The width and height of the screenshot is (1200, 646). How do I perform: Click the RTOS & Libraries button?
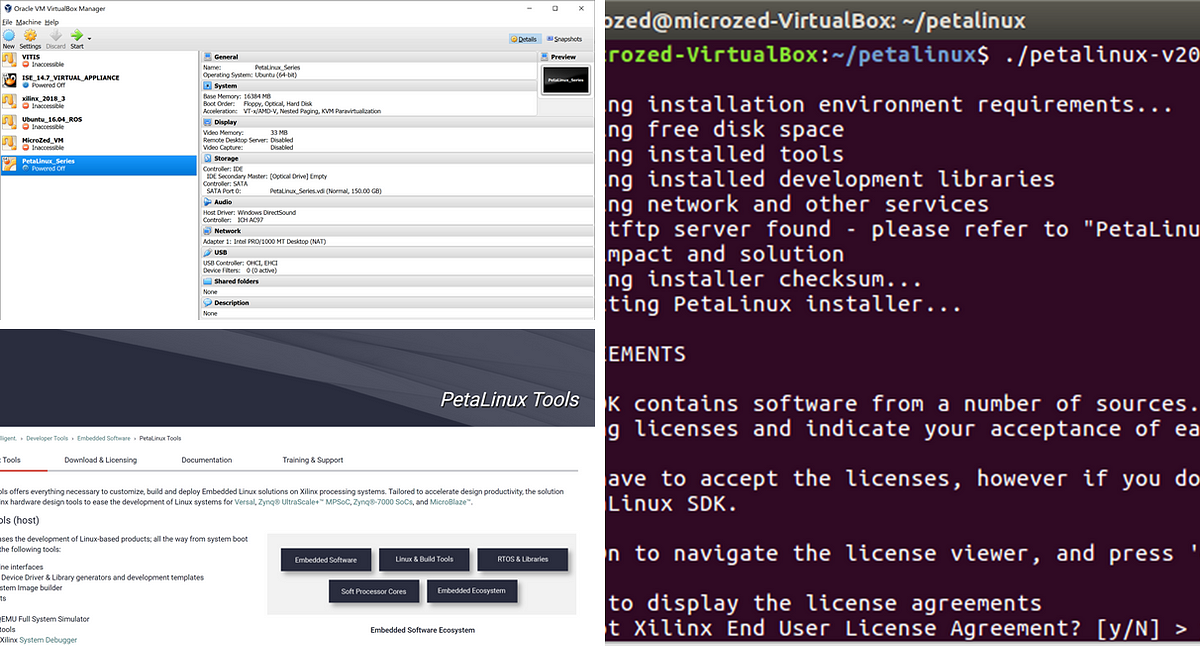(x=522, y=559)
